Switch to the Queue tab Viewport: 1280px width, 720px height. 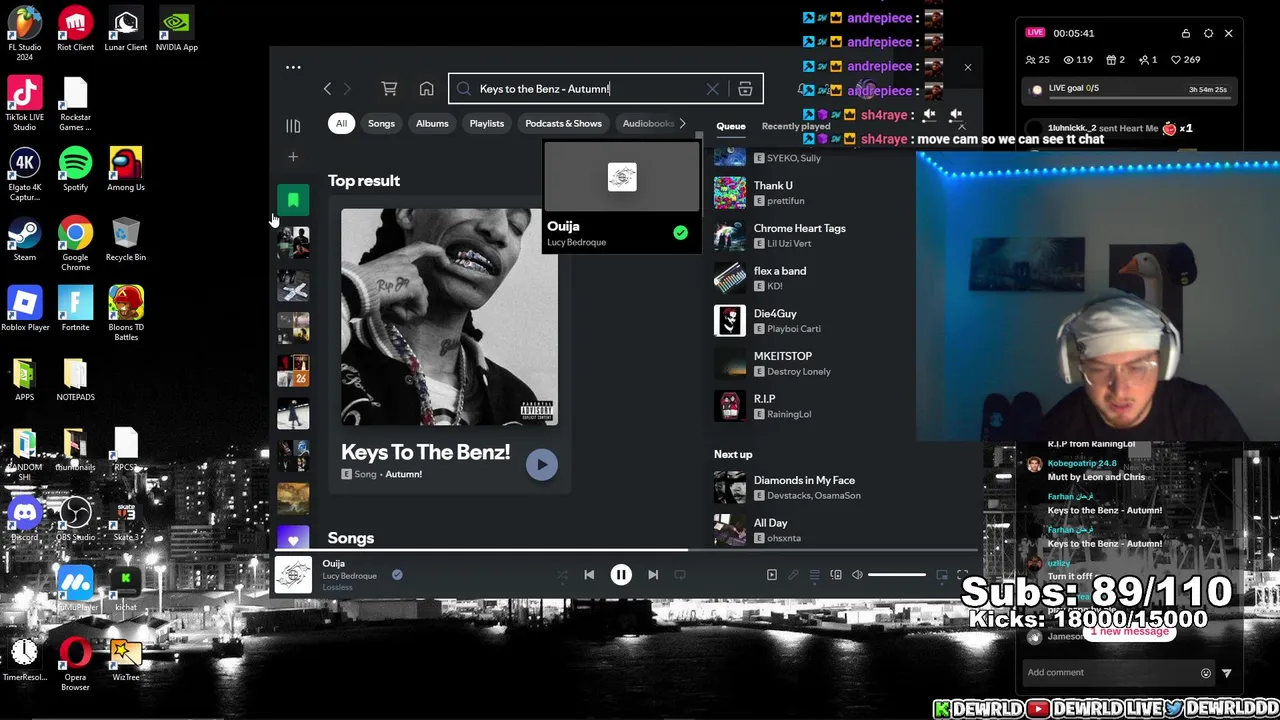click(x=730, y=126)
